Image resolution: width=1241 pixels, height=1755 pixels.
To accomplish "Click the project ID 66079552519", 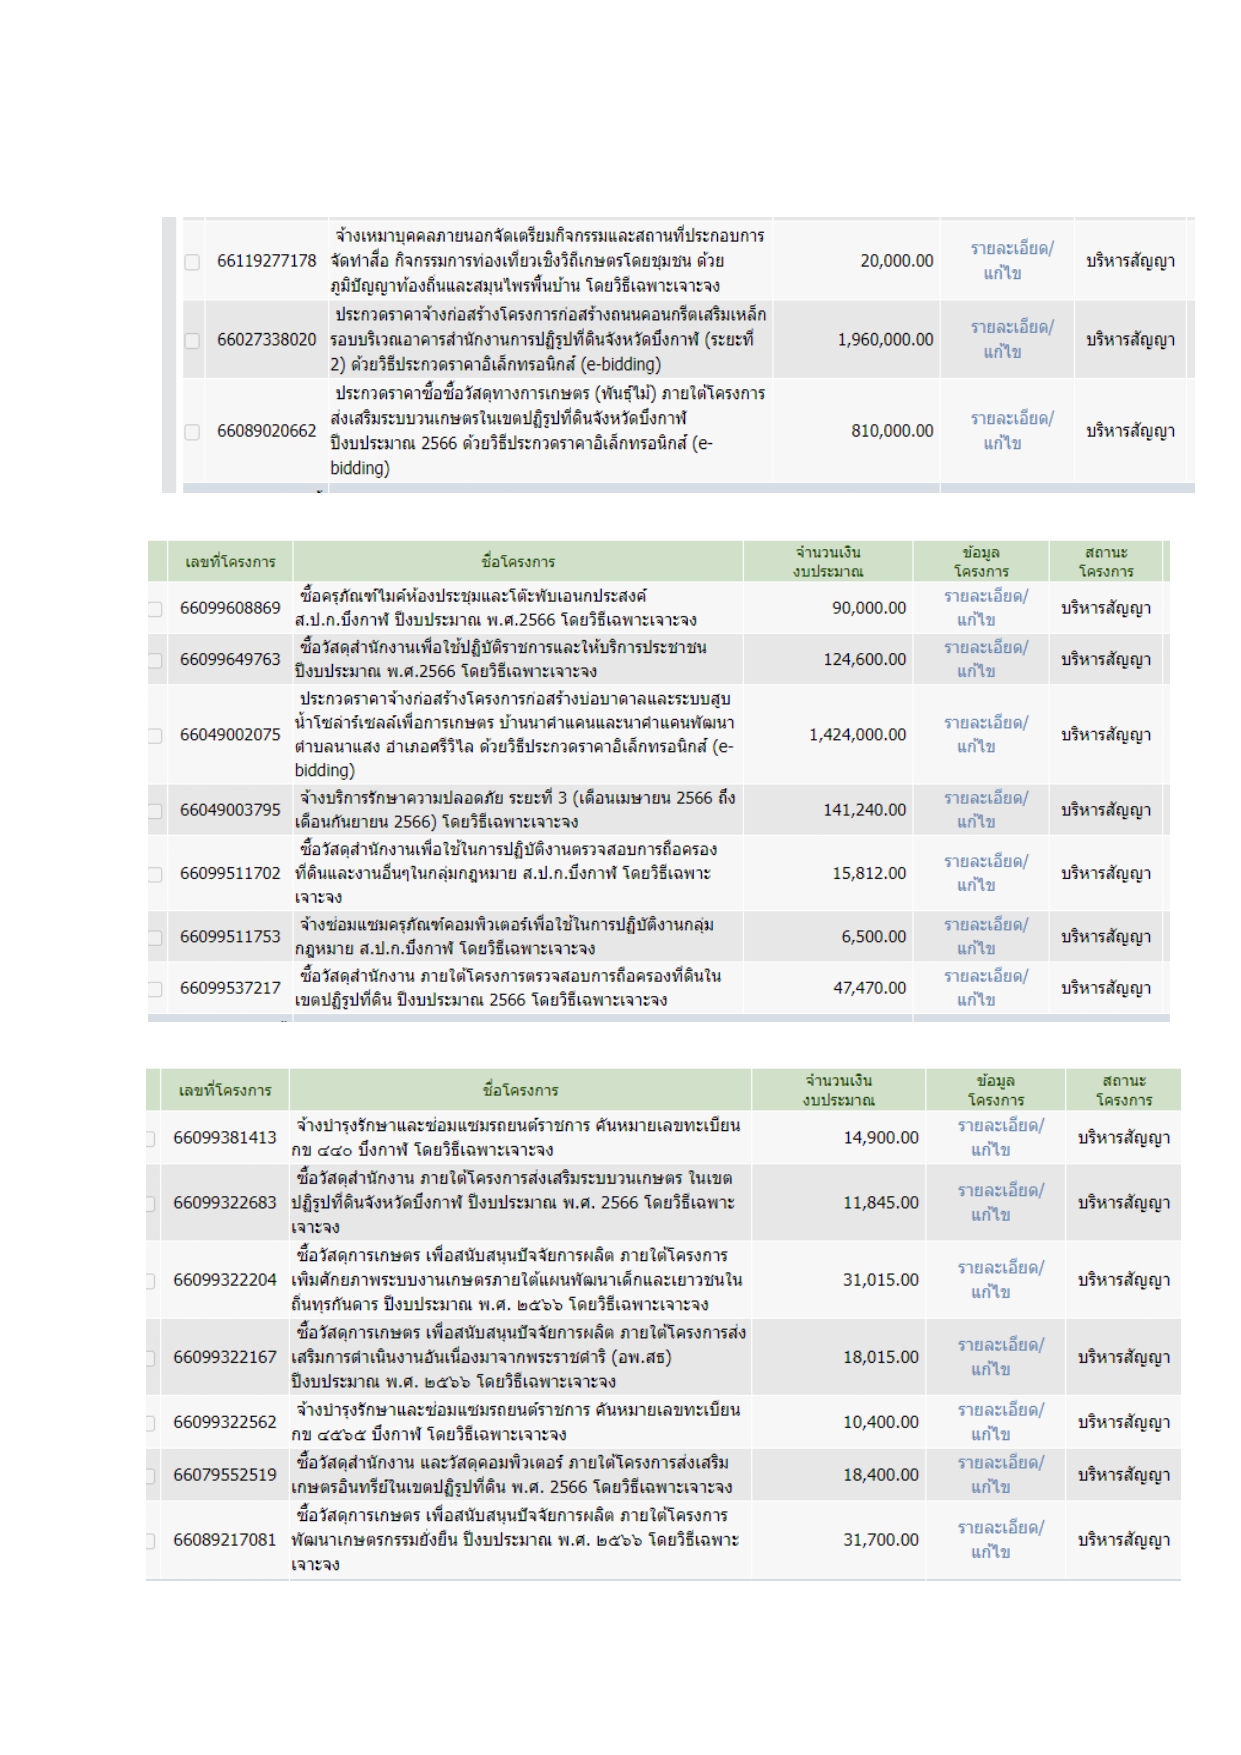I will point(224,1475).
